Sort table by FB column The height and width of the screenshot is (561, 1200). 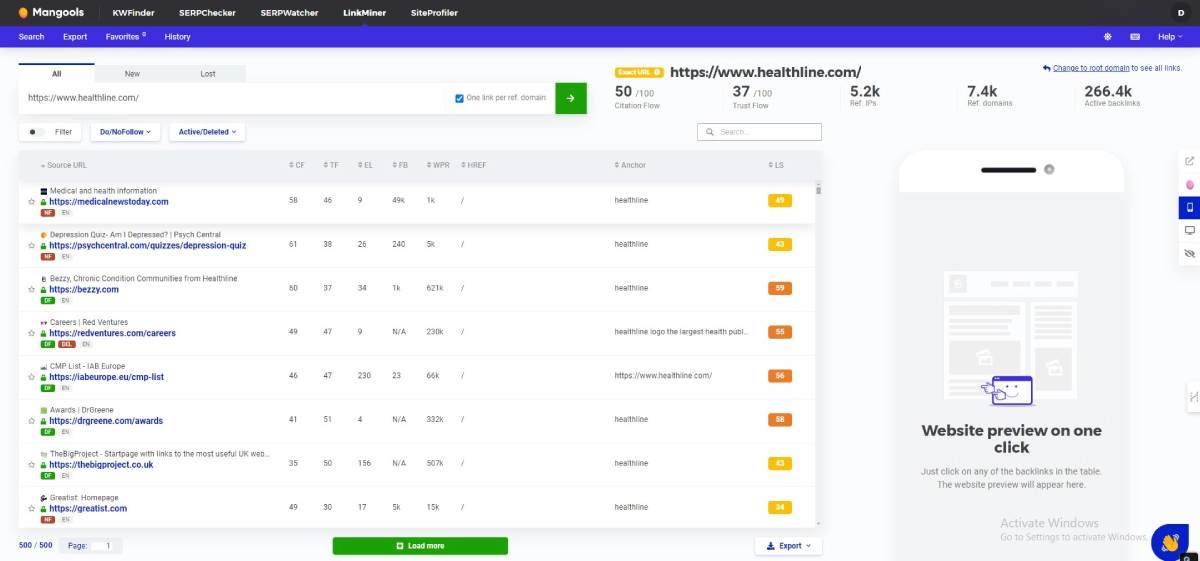point(400,165)
